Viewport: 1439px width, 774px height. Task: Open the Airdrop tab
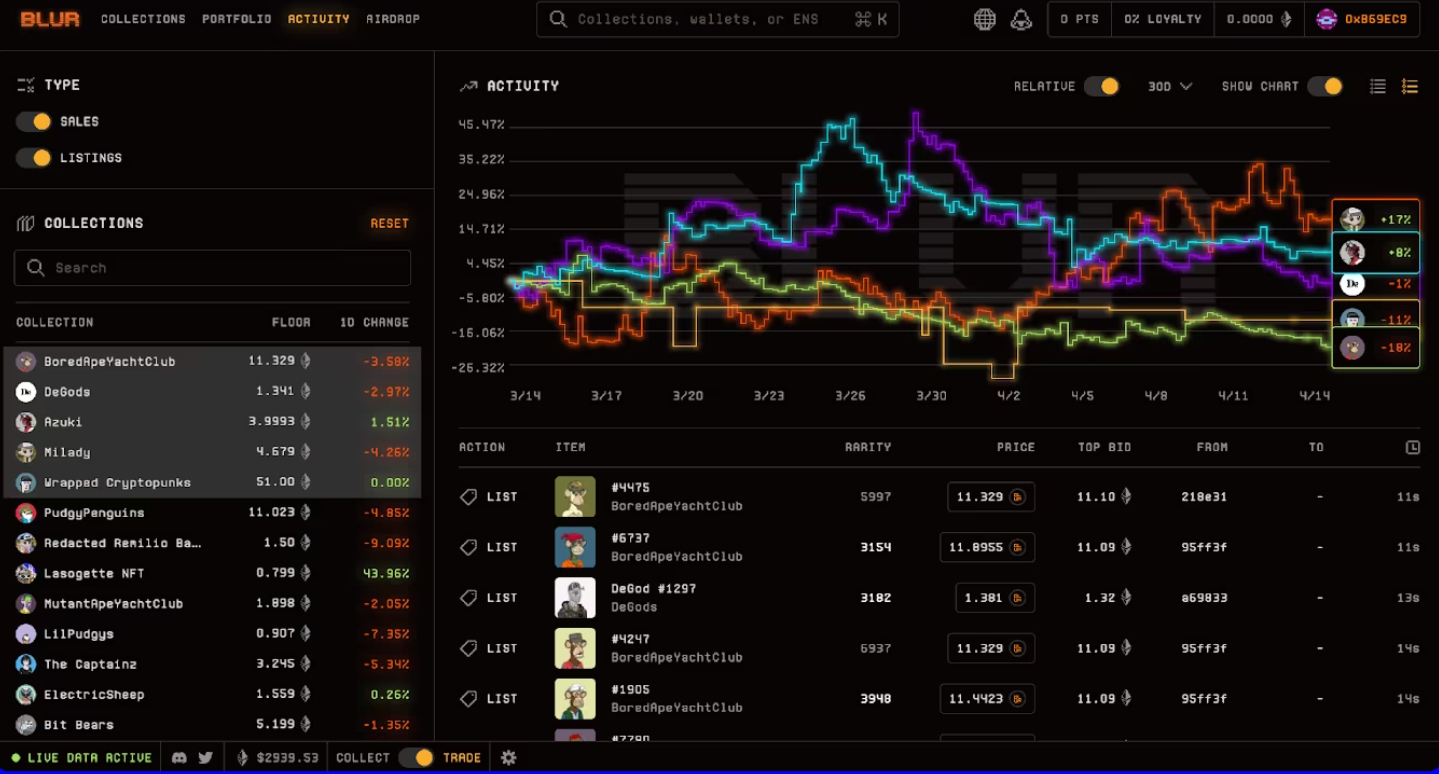pyautogui.click(x=392, y=19)
